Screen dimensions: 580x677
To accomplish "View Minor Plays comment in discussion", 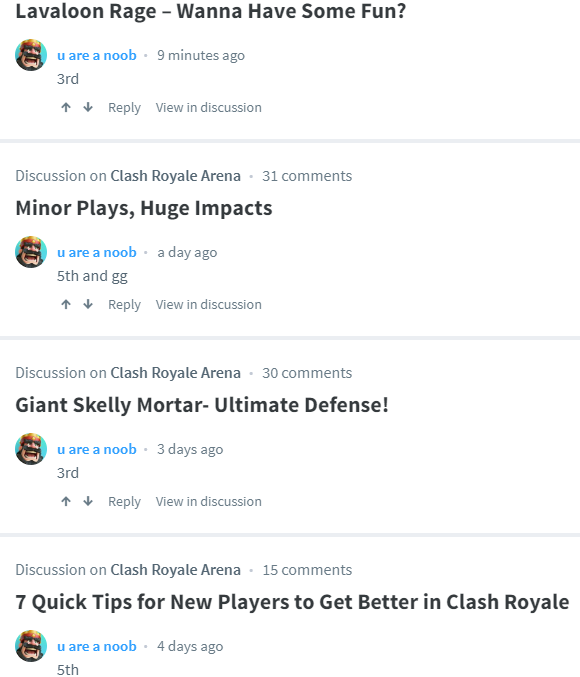I will 209,304.
